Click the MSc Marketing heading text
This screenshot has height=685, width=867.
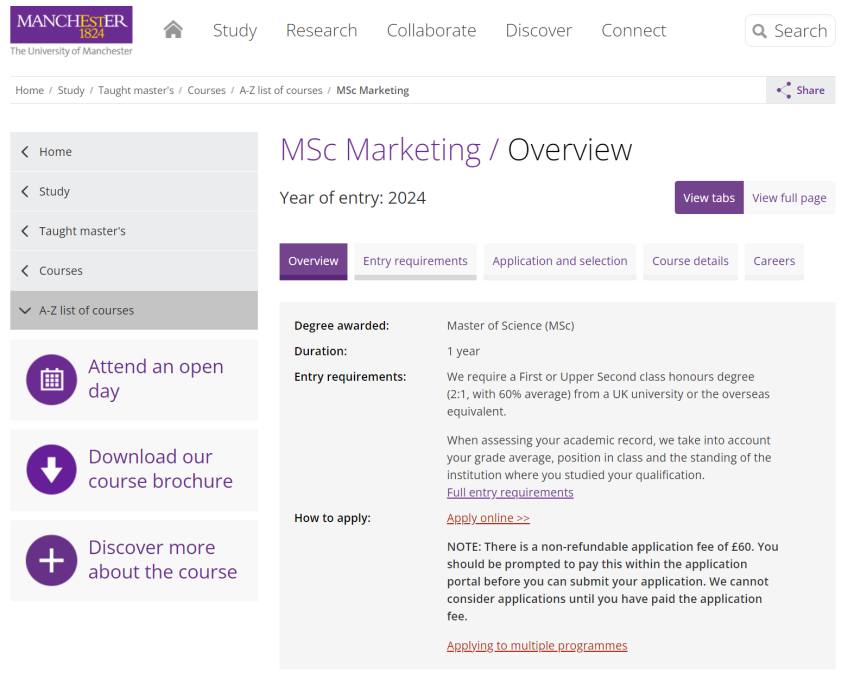380,150
